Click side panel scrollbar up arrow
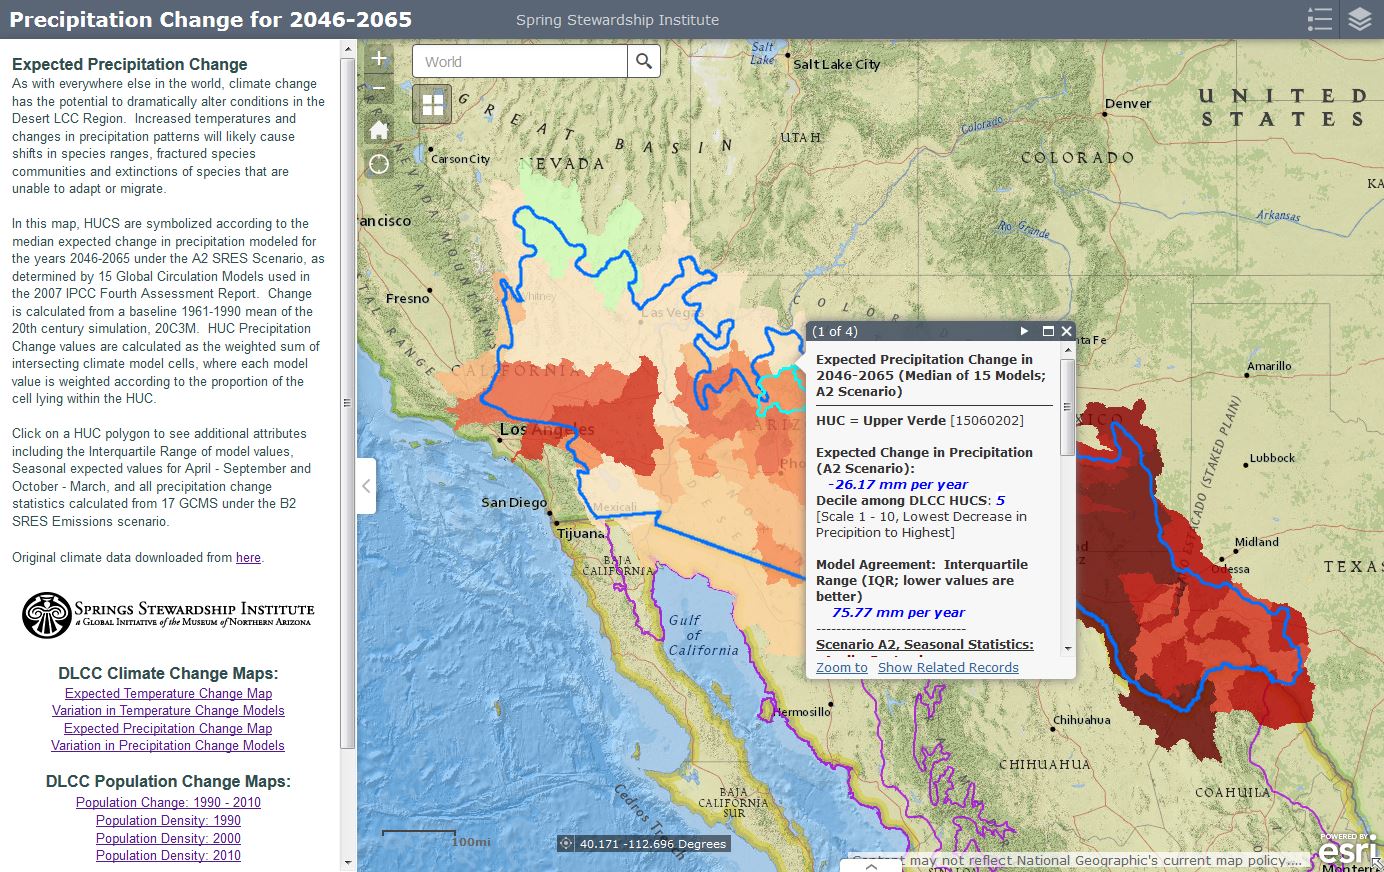The image size is (1384, 872). pyautogui.click(x=348, y=47)
